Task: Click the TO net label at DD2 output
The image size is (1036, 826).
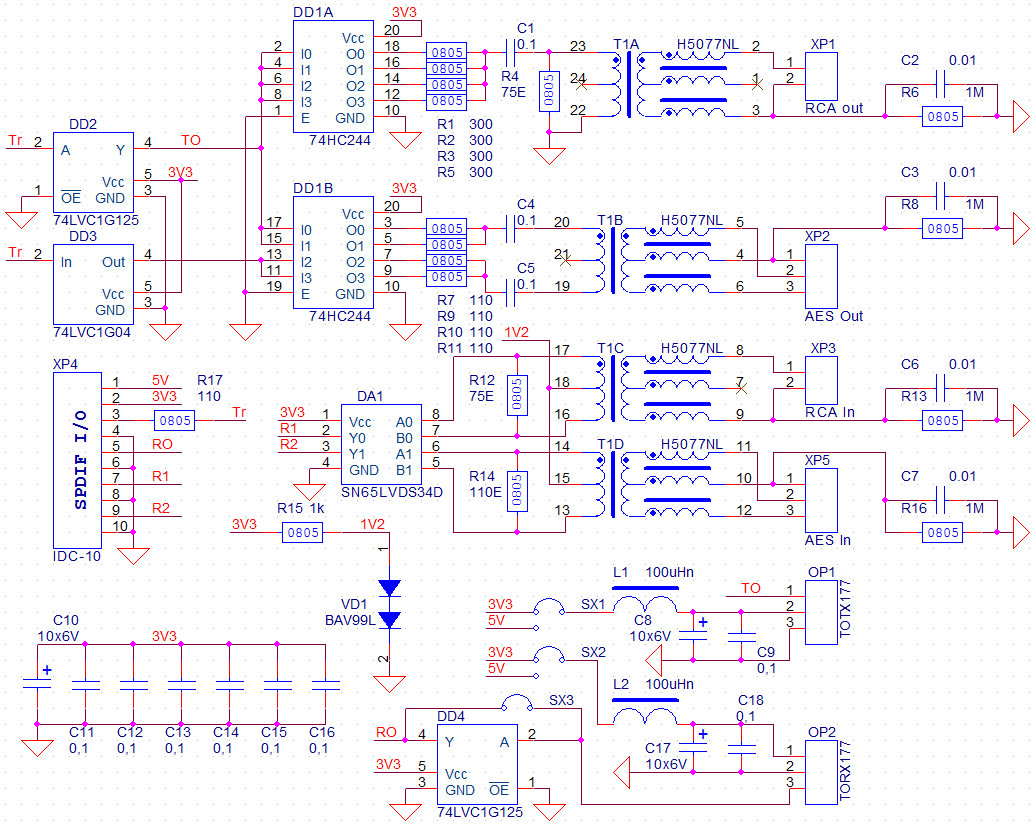Action: pos(191,140)
